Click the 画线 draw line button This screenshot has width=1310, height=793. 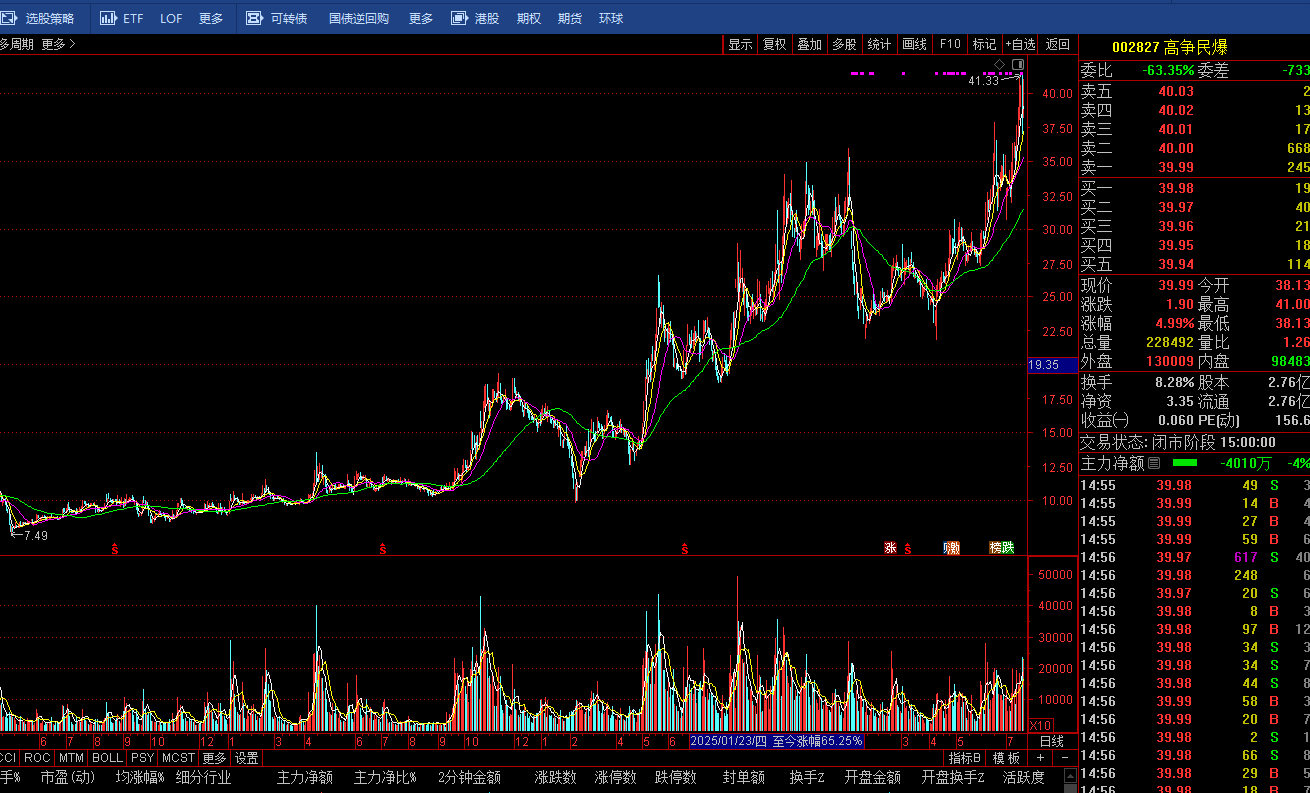pyautogui.click(x=914, y=44)
